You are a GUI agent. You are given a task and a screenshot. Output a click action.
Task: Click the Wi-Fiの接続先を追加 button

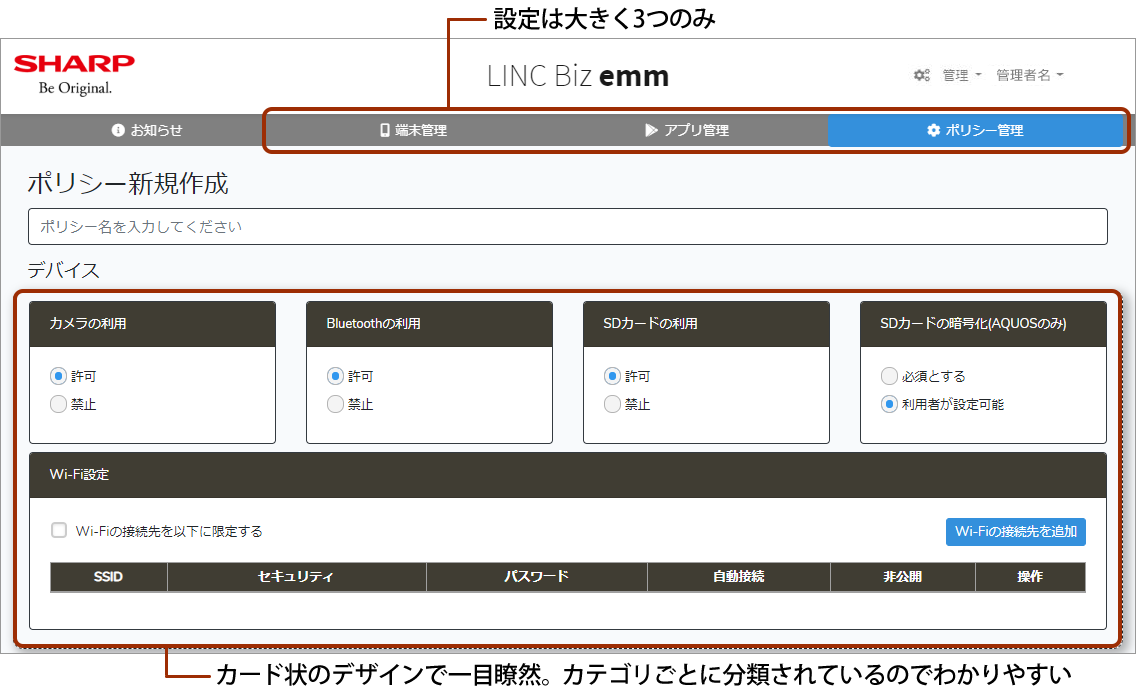pos(1015,531)
